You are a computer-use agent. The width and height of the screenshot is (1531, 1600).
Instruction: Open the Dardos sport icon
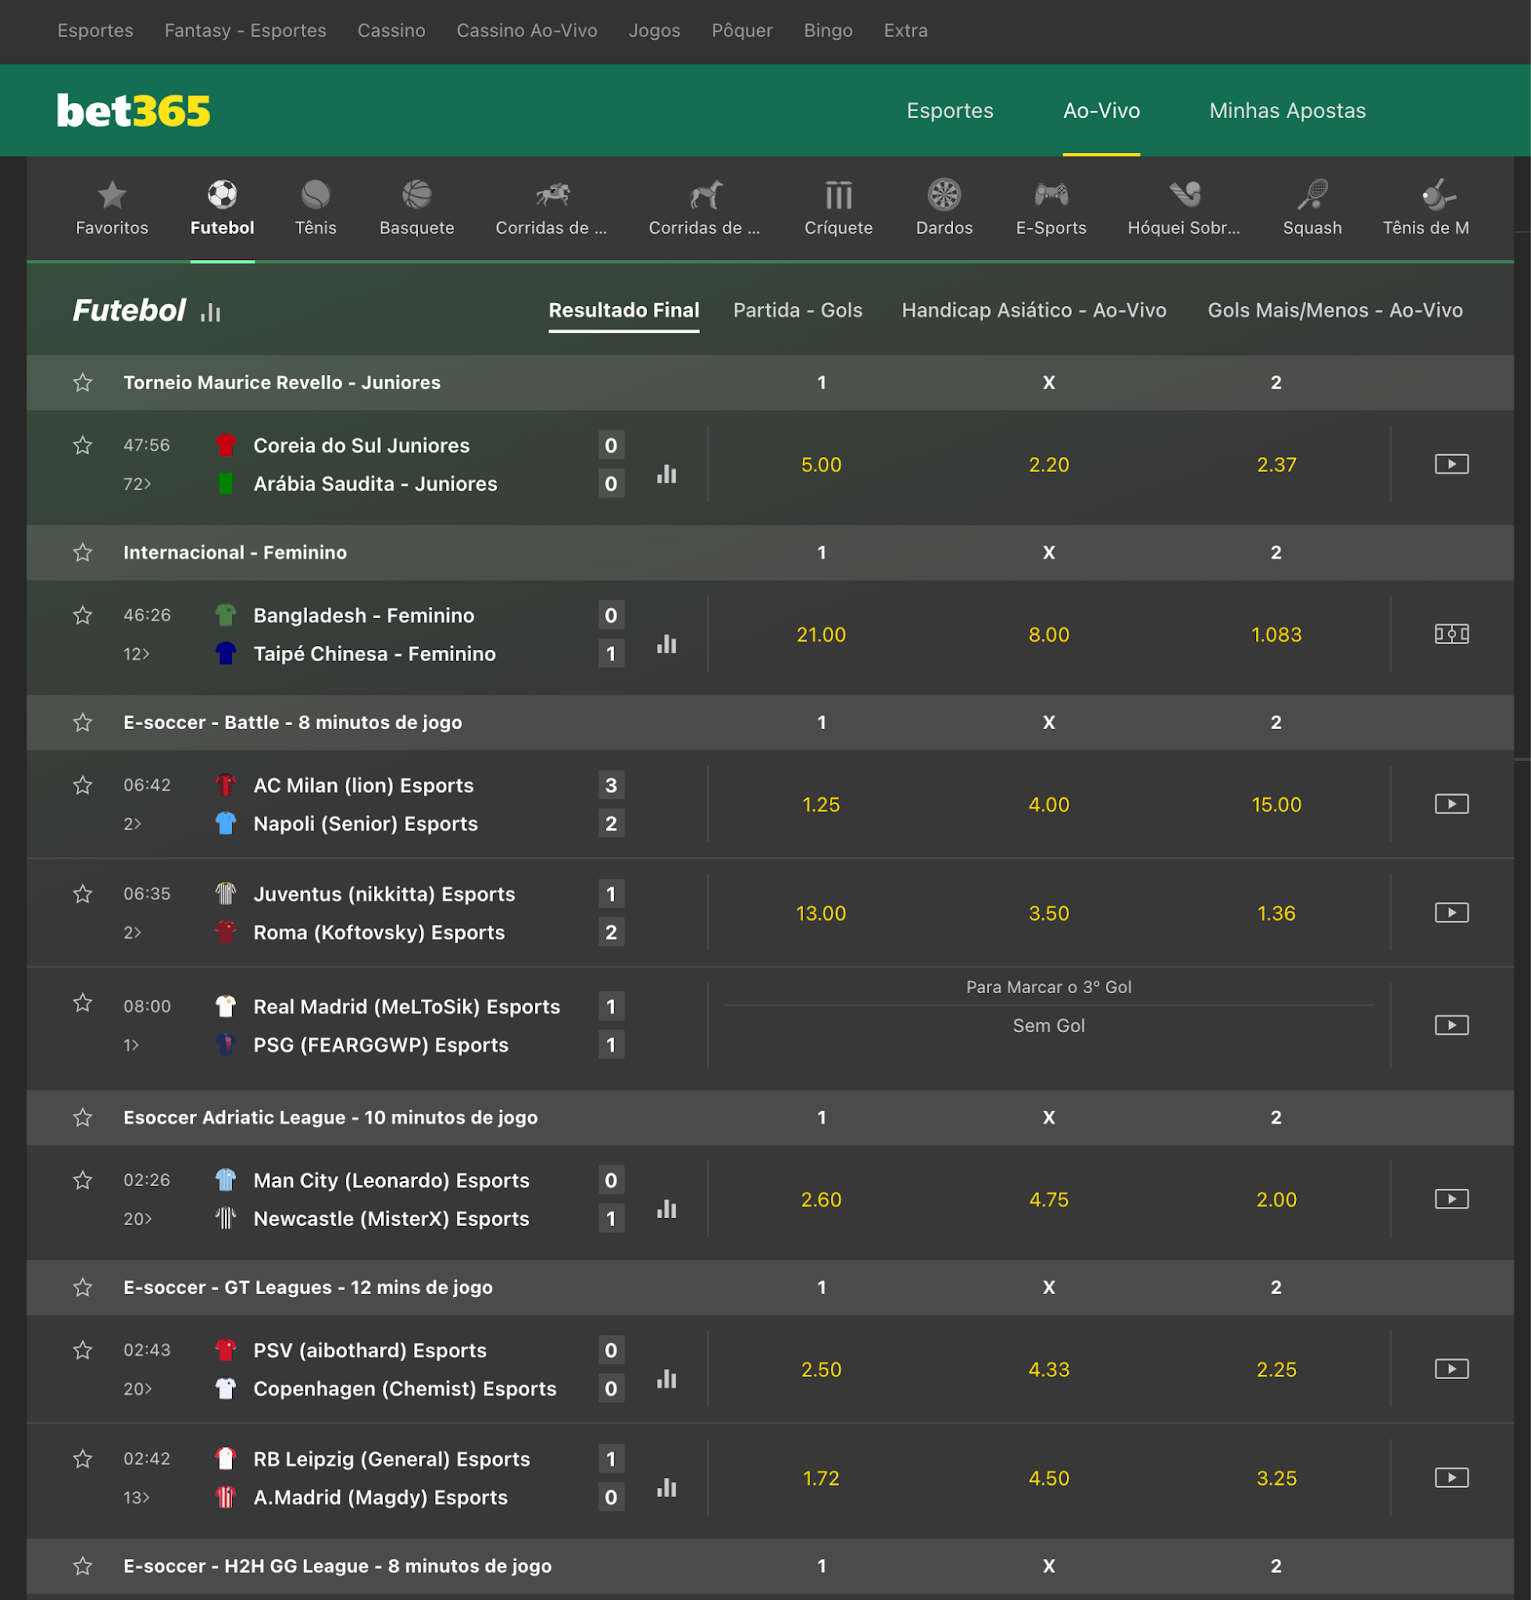[943, 194]
